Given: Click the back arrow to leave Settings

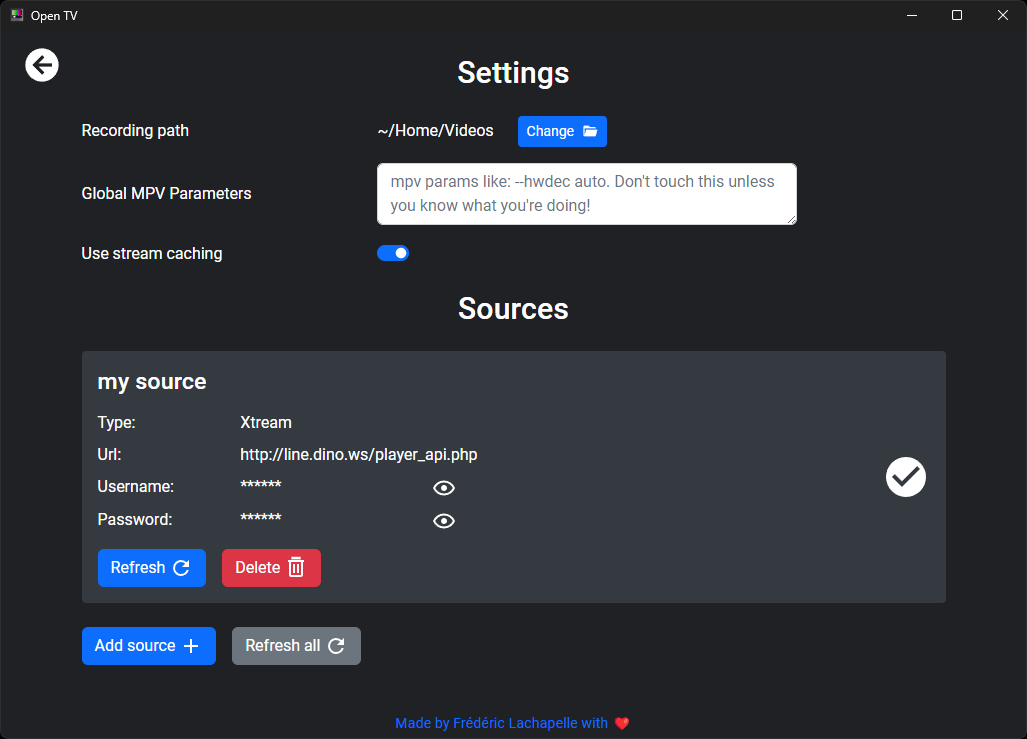Looking at the screenshot, I should pyautogui.click(x=41, y=64).
